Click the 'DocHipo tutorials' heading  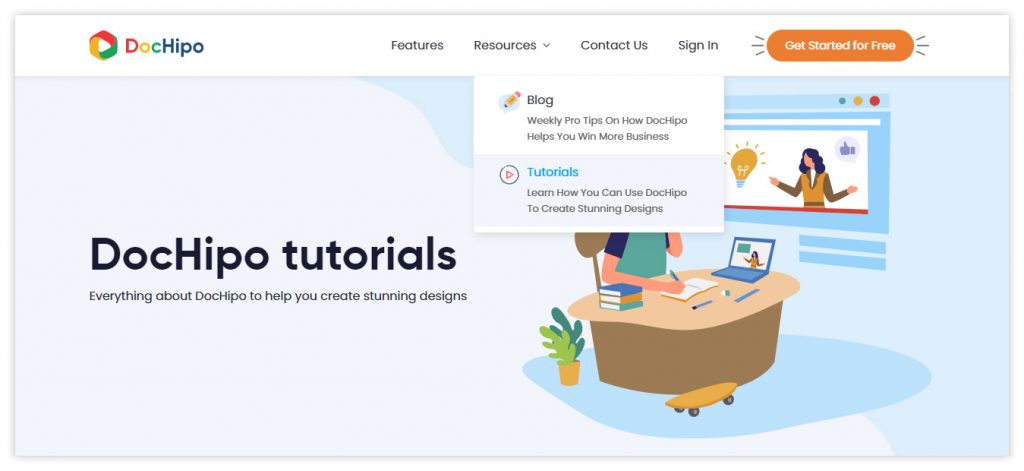(273, 254)
